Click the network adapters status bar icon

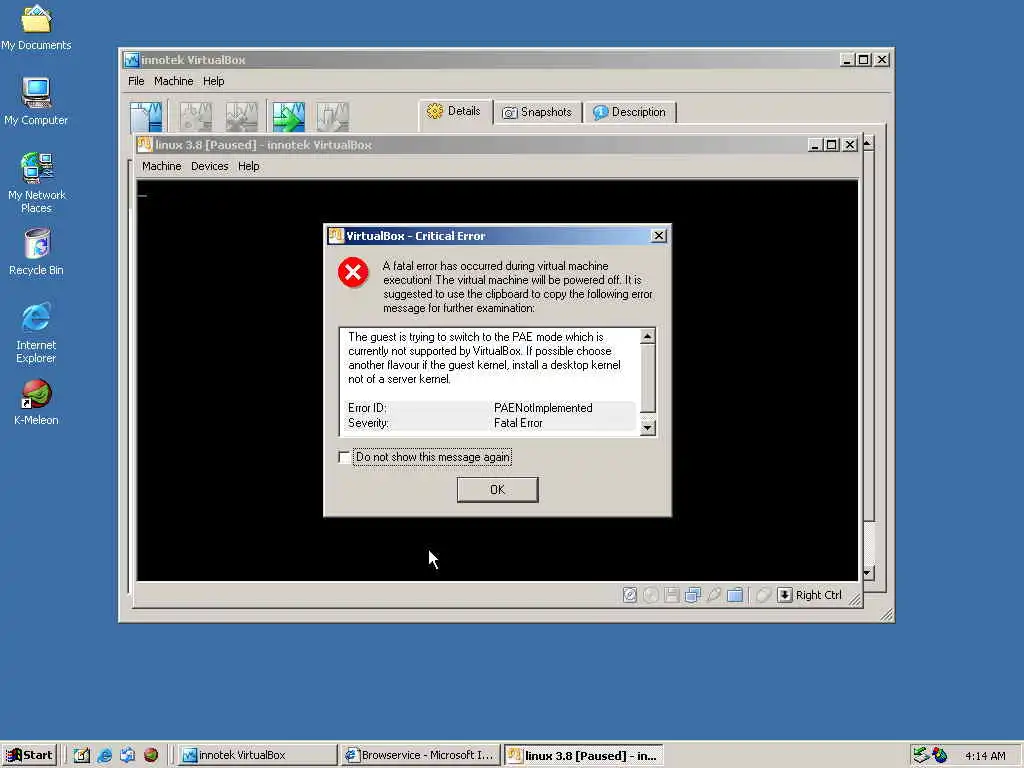692,595
